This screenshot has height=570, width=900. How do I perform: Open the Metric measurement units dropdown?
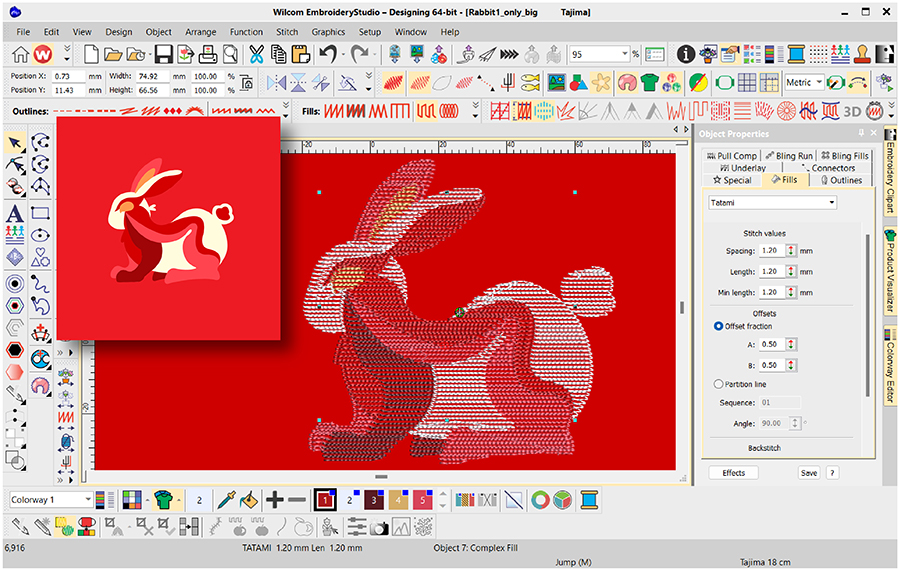[818, 82]
